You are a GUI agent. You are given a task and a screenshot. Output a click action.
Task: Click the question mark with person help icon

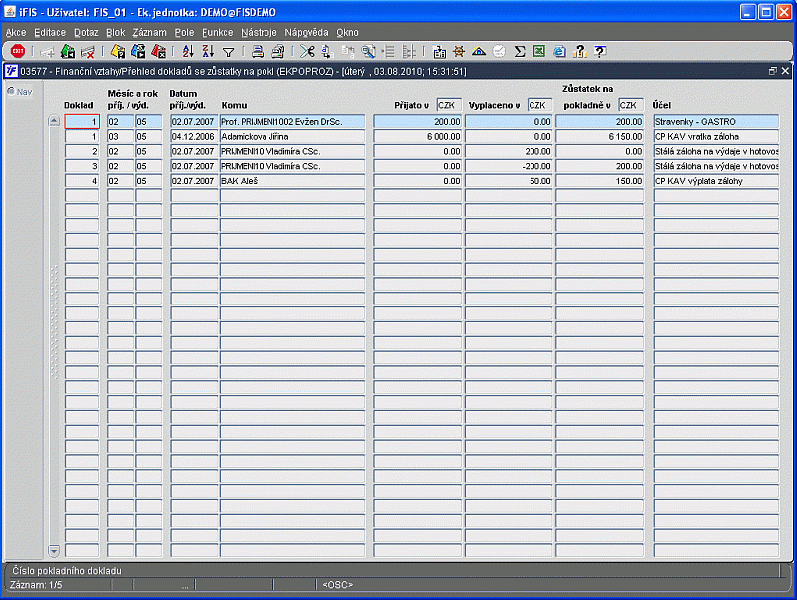(579, 51)
